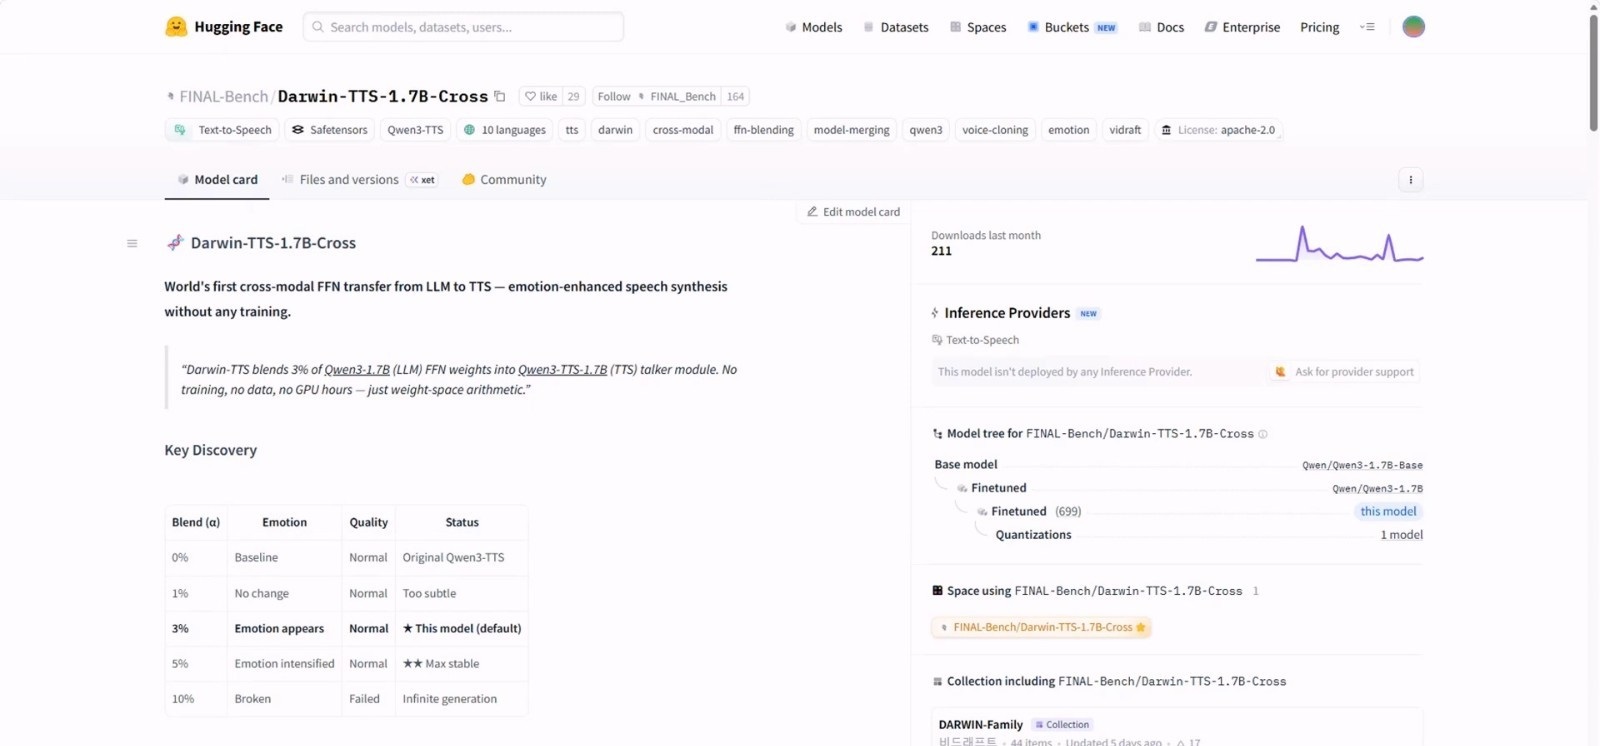
Task: Open Docs from the navigation bar
Action: click(x=1161, y=27)
